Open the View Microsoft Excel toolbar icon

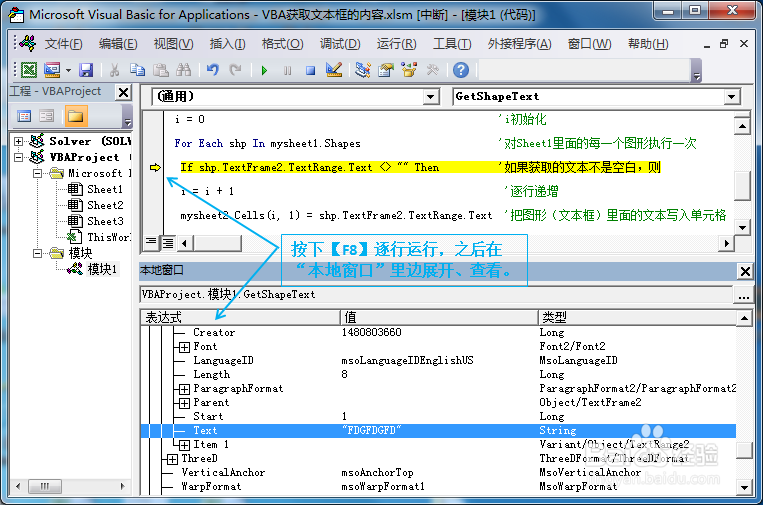coord(29,70)
